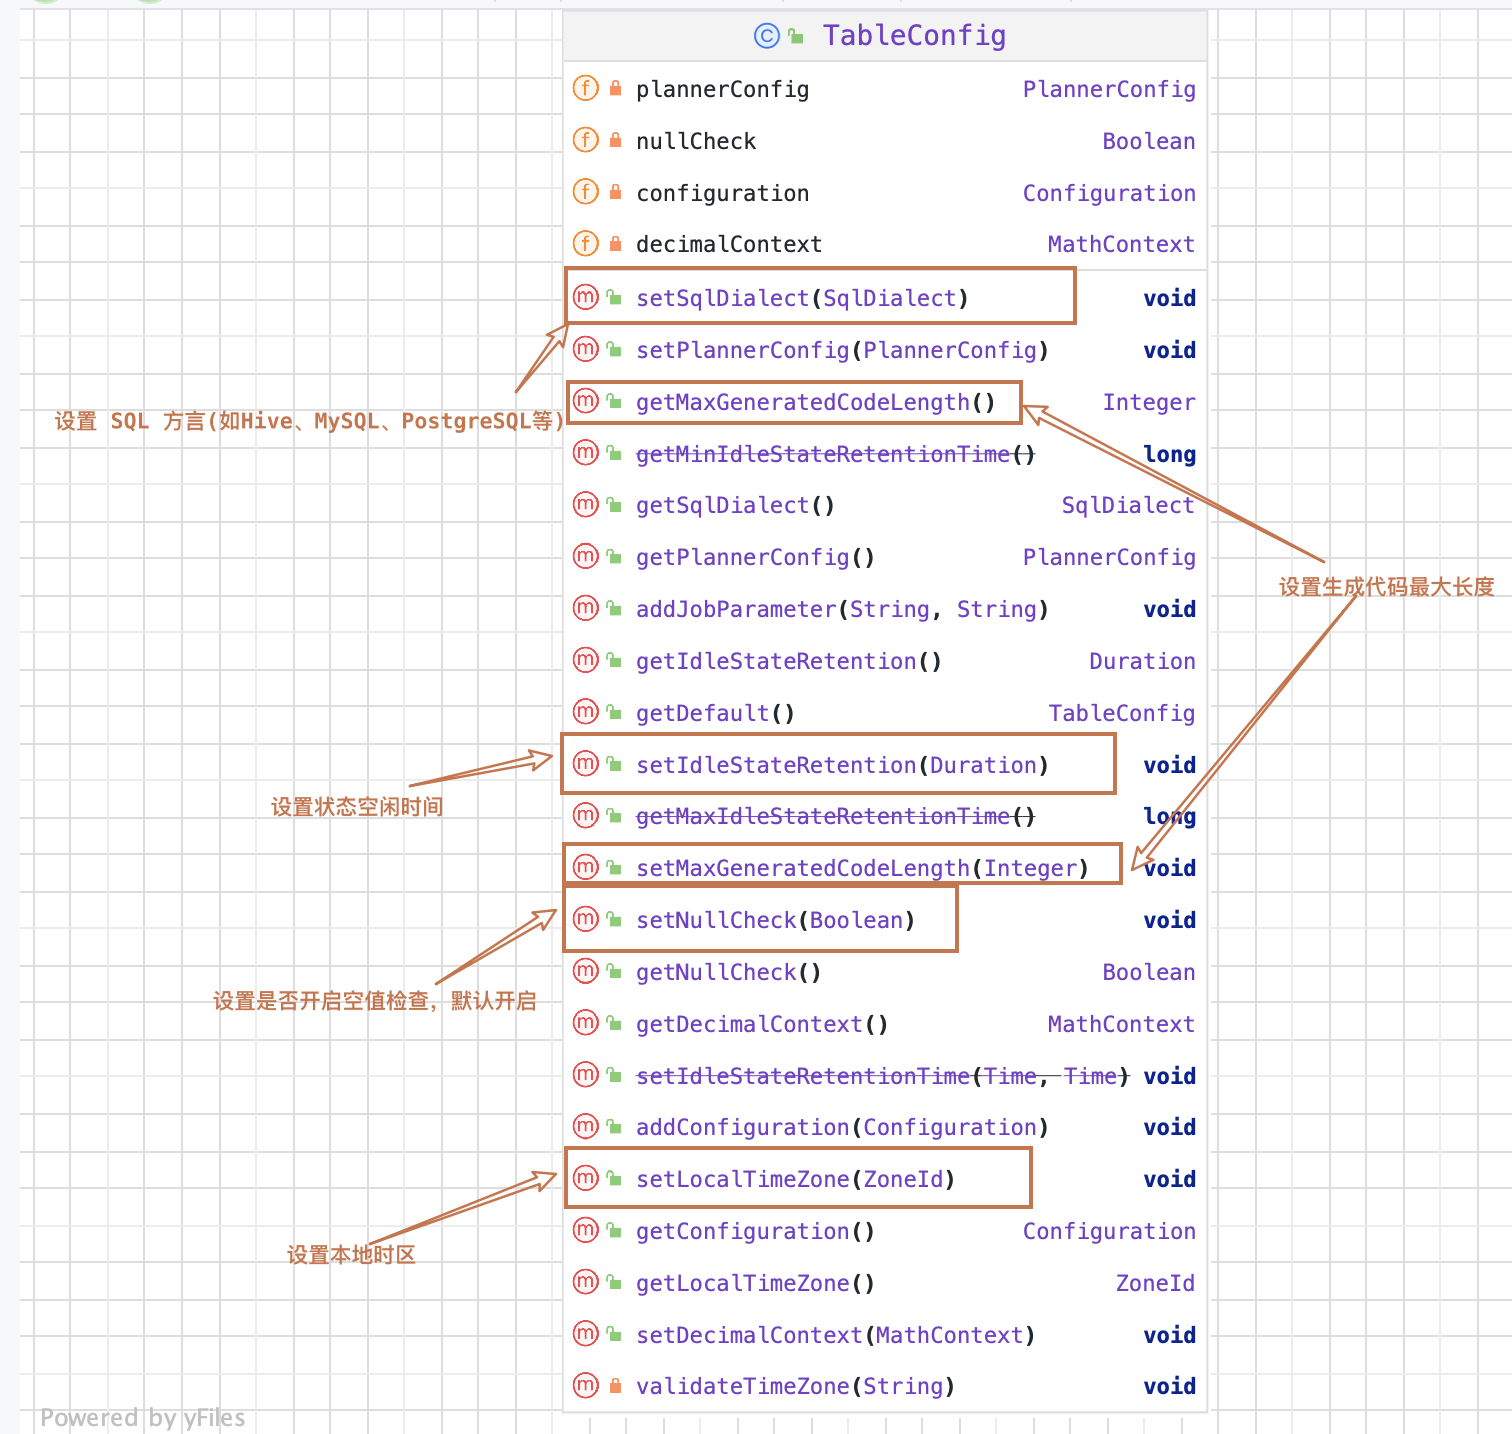1512x1434 pixels.
Task: Click the method icon of setLocalTimeZone
Action: pos(586,1178)
